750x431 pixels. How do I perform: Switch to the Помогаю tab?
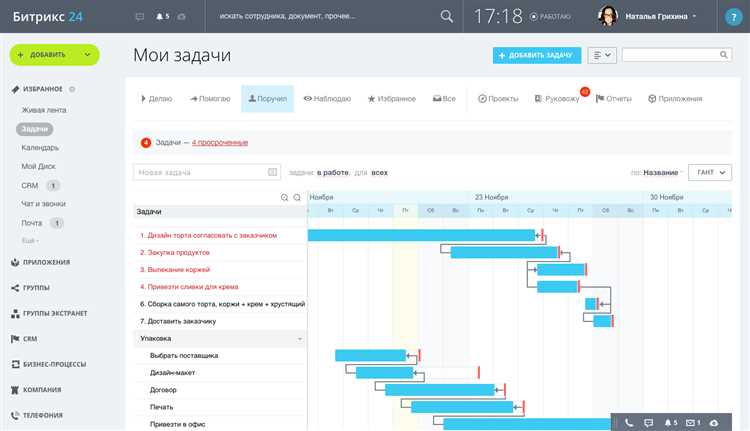pyautogui.click(x=210, y=99)
